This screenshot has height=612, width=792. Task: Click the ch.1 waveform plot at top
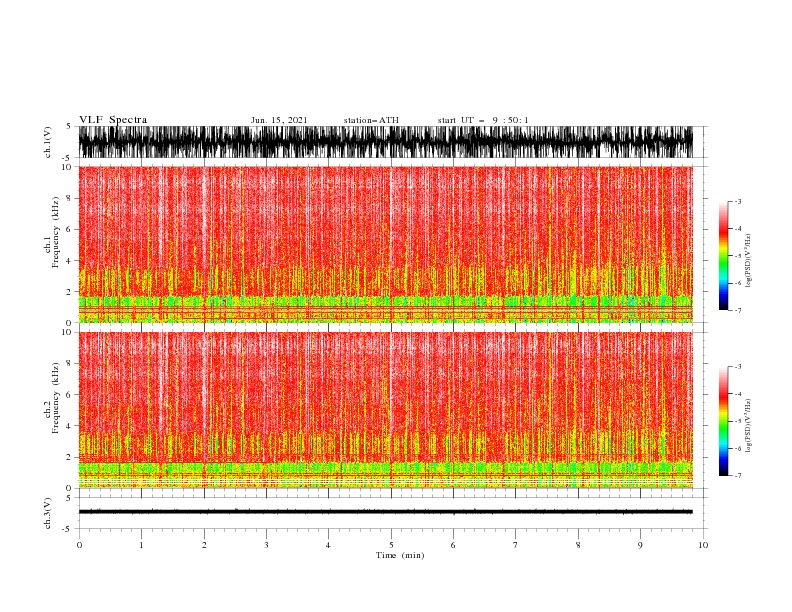point(386,142)
